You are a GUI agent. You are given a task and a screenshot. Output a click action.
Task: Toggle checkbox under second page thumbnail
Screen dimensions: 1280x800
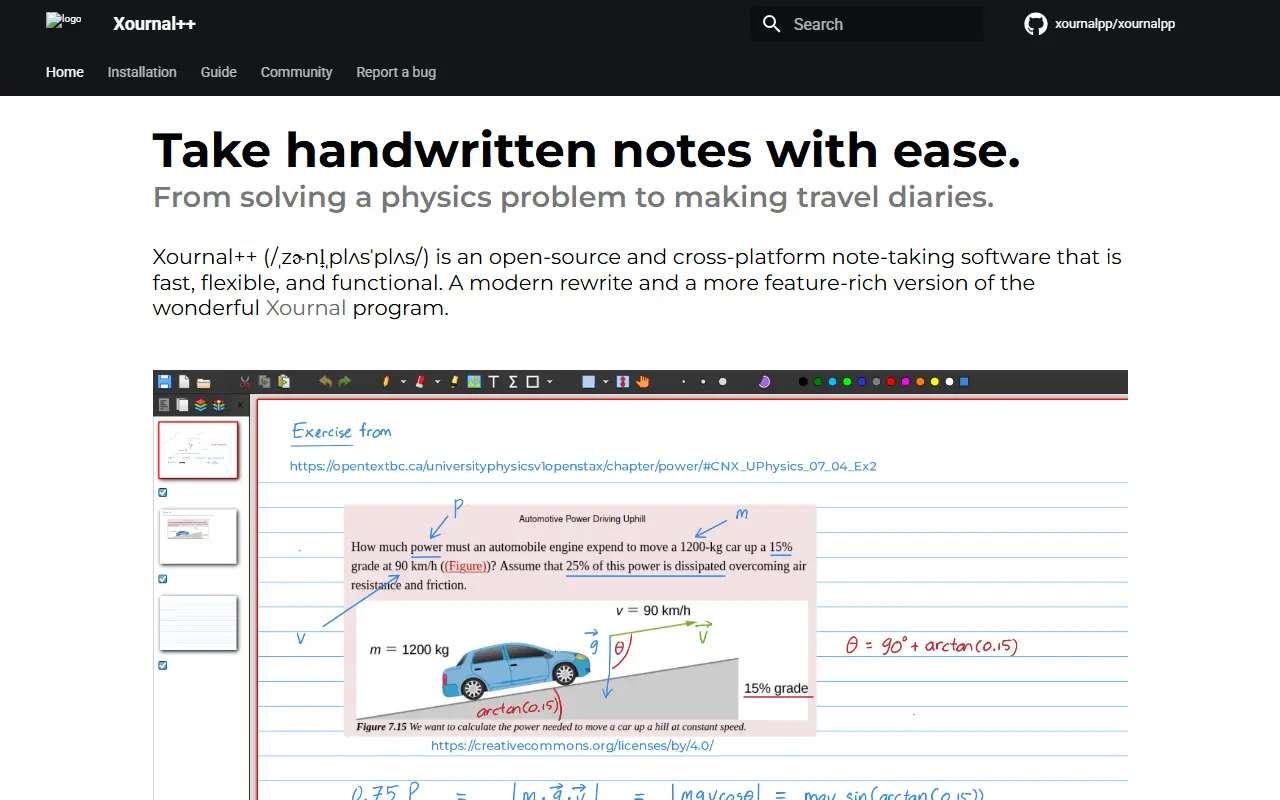[x=163, y=579]
